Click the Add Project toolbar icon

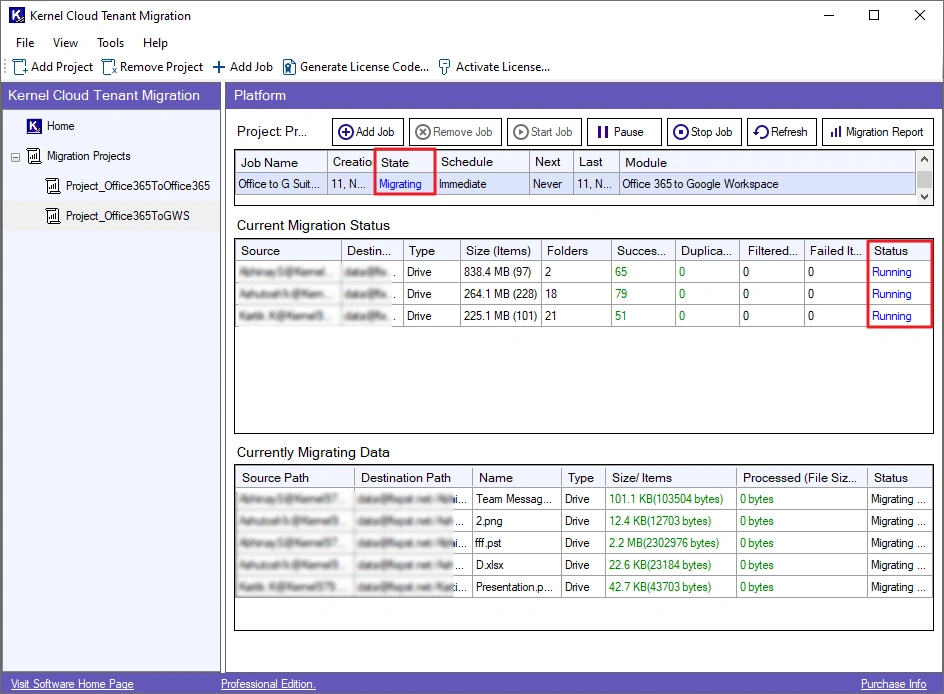coord(20,67)
